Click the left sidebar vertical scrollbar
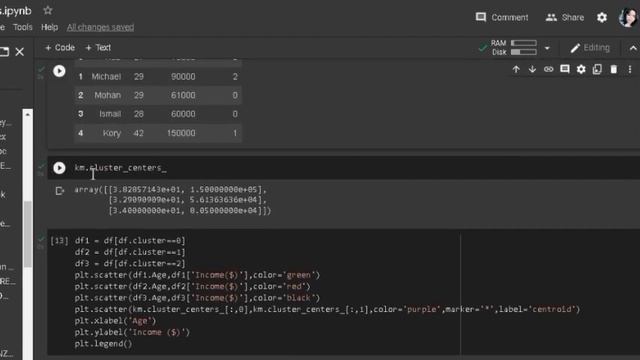Image resolution: width=640 pixels, height=360 pixels. point(27,234)
